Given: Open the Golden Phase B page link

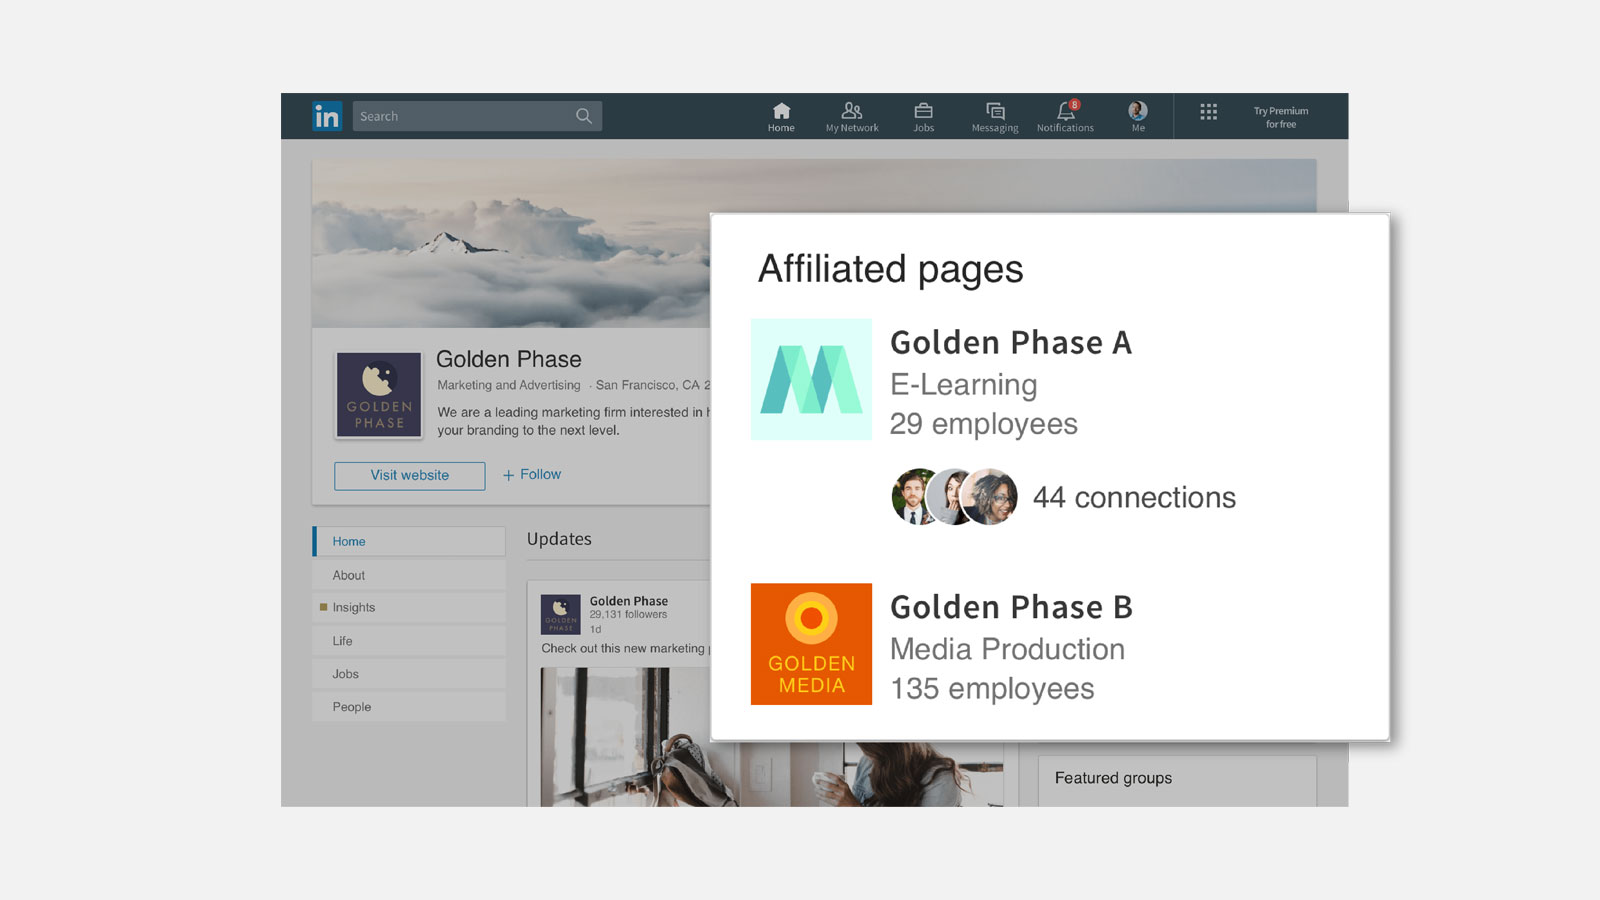Looking at the screenshot, I should tap(1011, 607).
